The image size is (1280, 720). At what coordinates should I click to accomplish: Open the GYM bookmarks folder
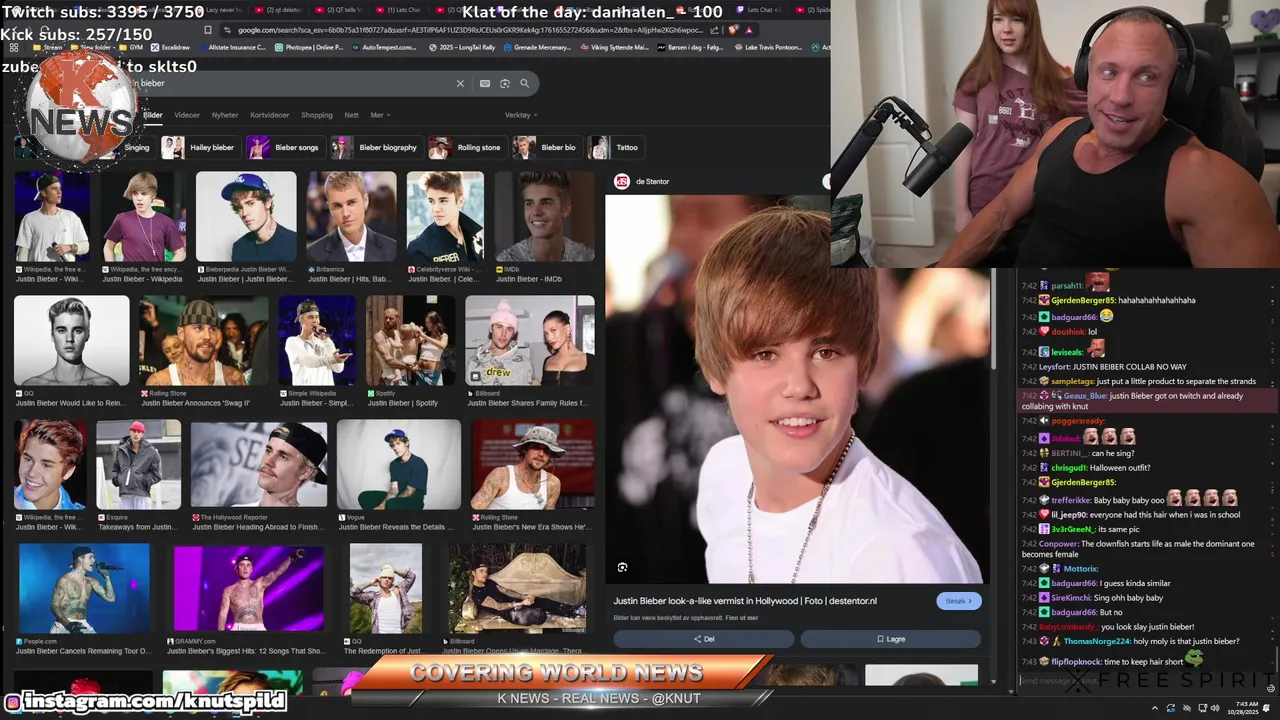(132, 47)
